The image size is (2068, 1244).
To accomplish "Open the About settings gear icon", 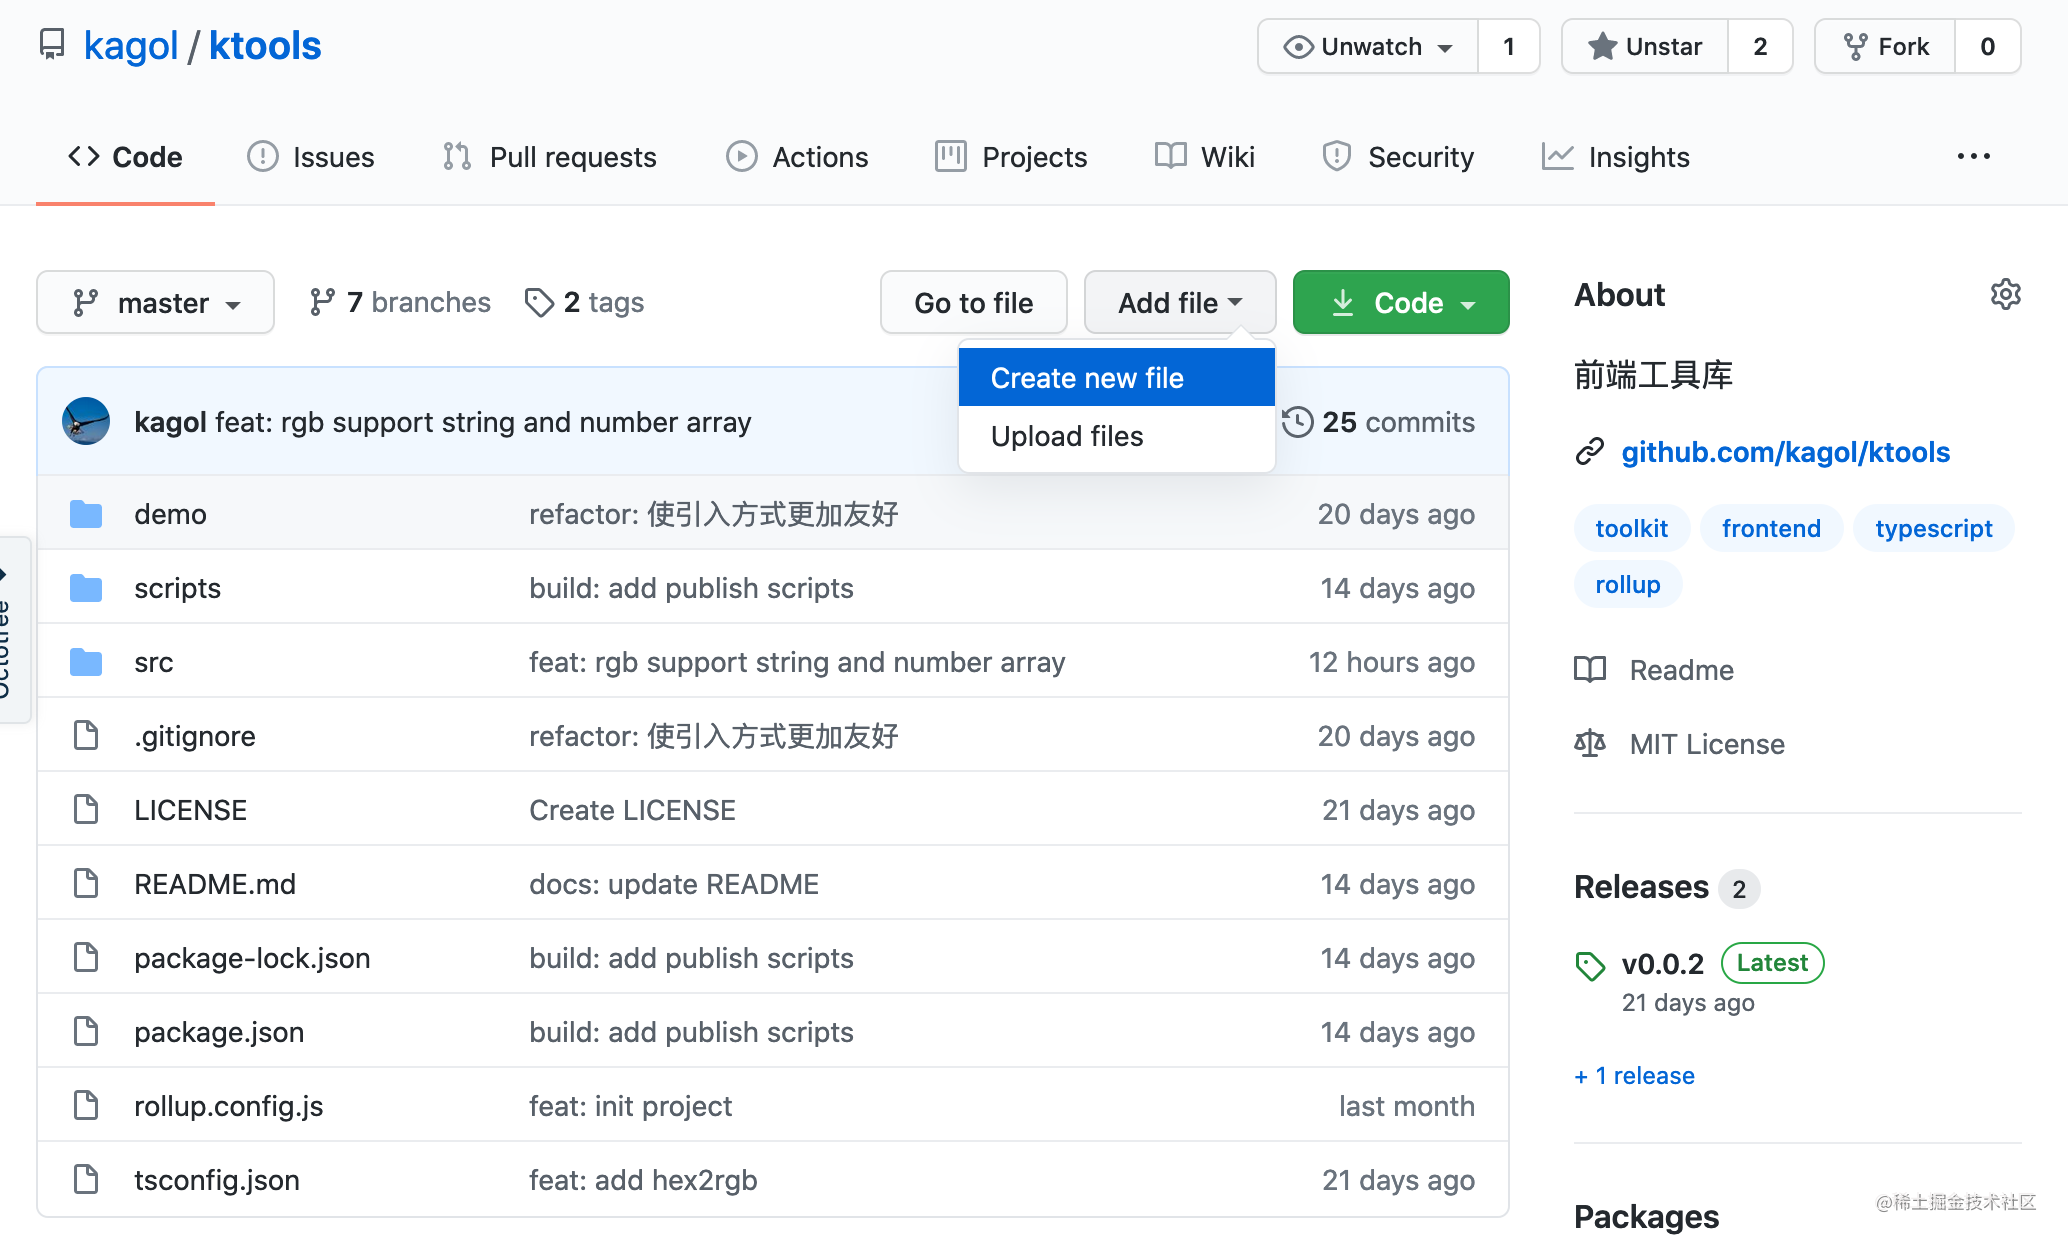I will point(2005,294).
